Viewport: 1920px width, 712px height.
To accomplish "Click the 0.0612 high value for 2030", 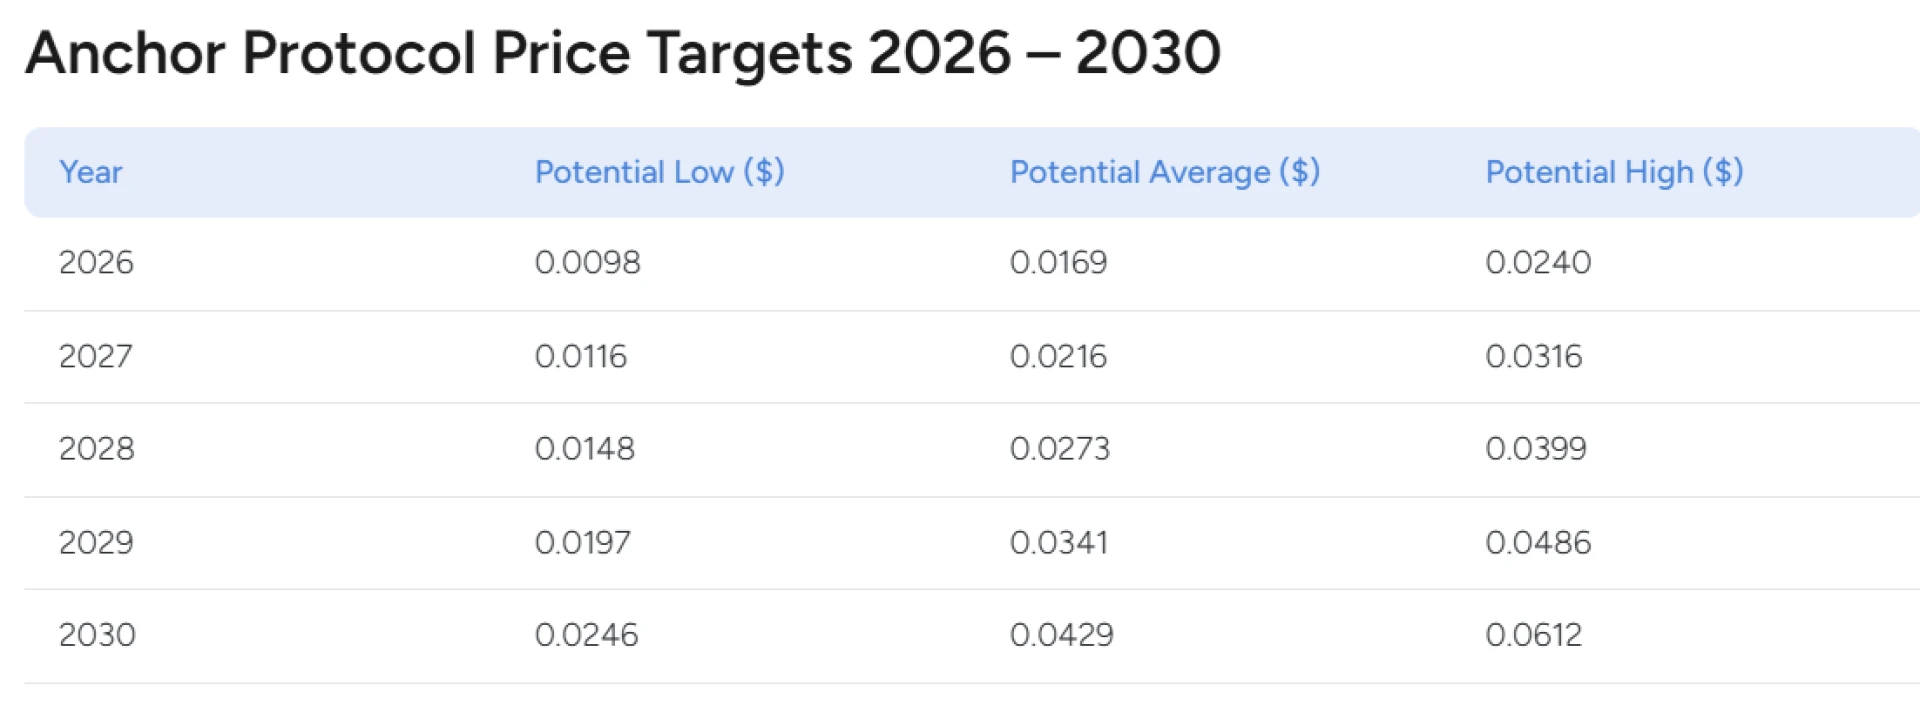I will coord(1533,635).
